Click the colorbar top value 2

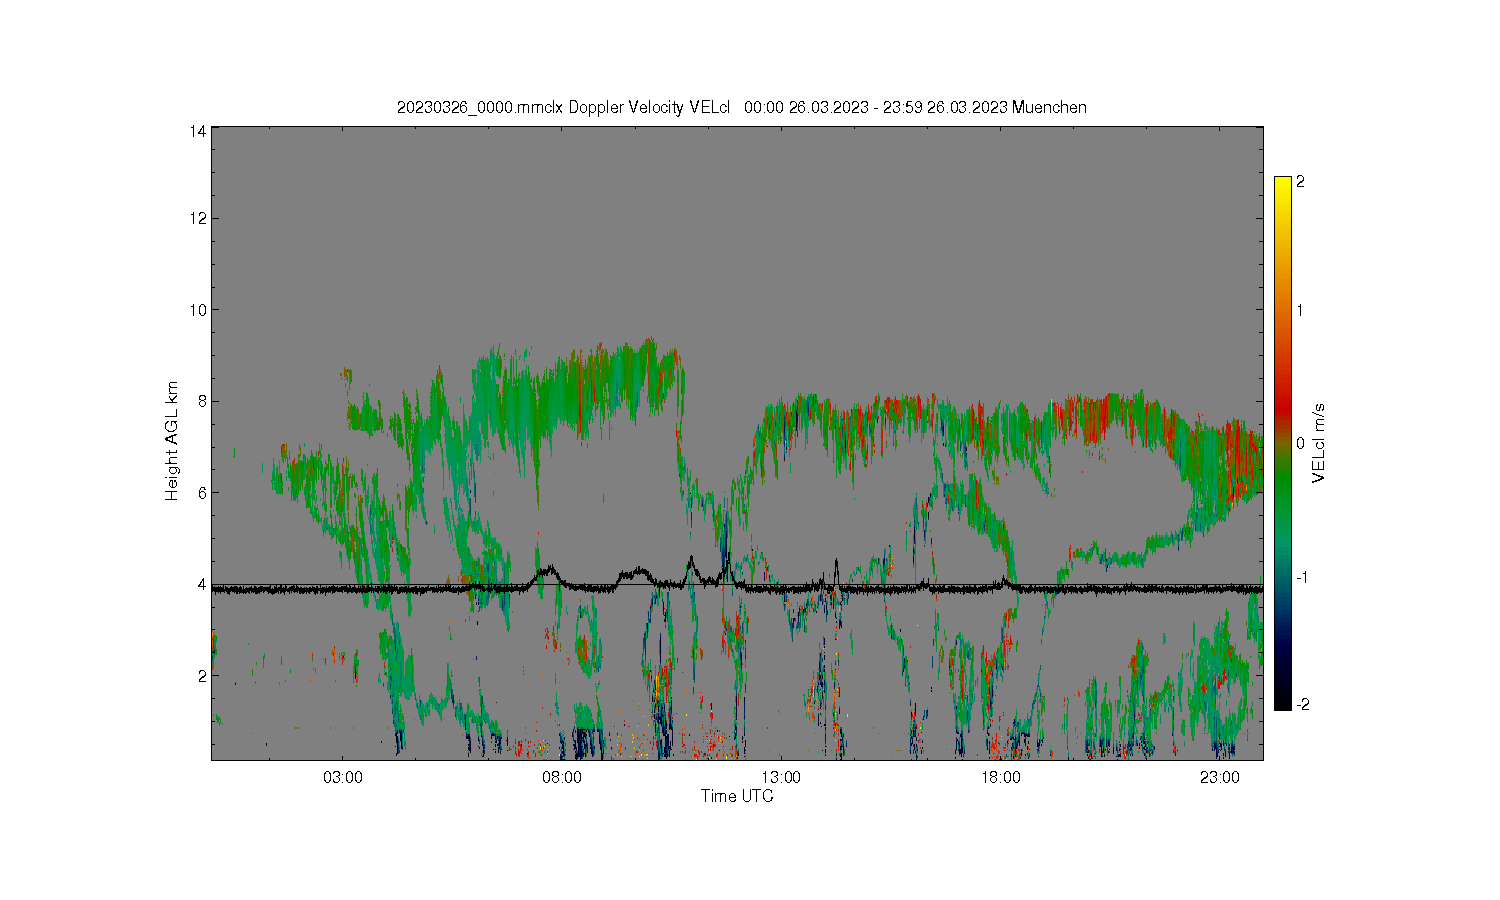coord(1300,182)
